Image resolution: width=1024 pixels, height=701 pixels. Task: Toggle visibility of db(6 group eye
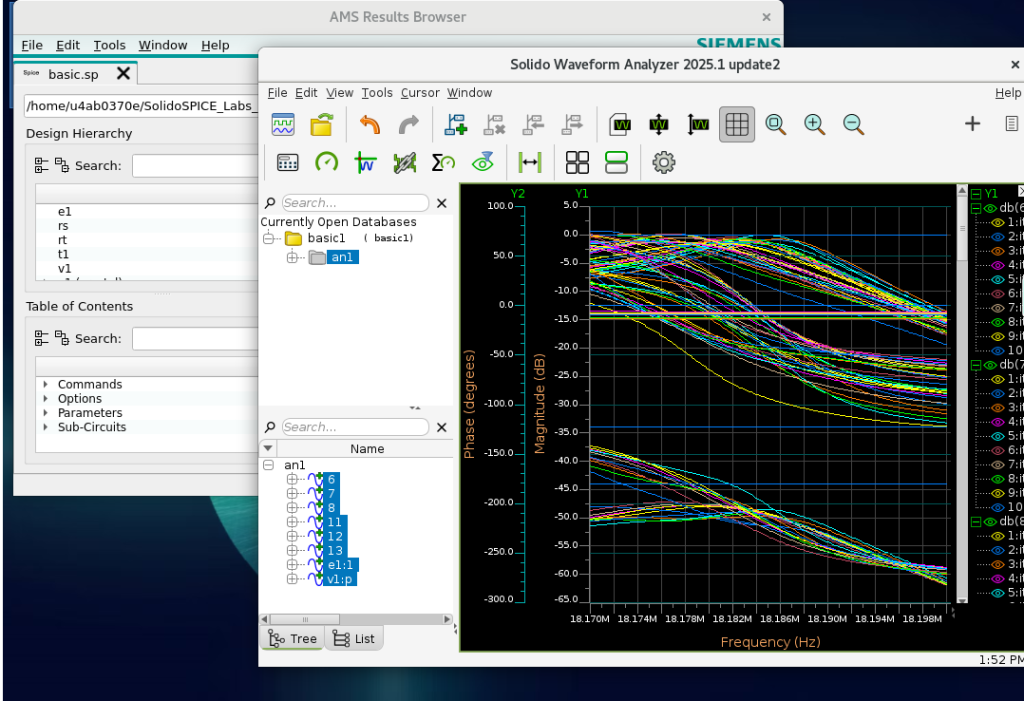click(991, 208)
